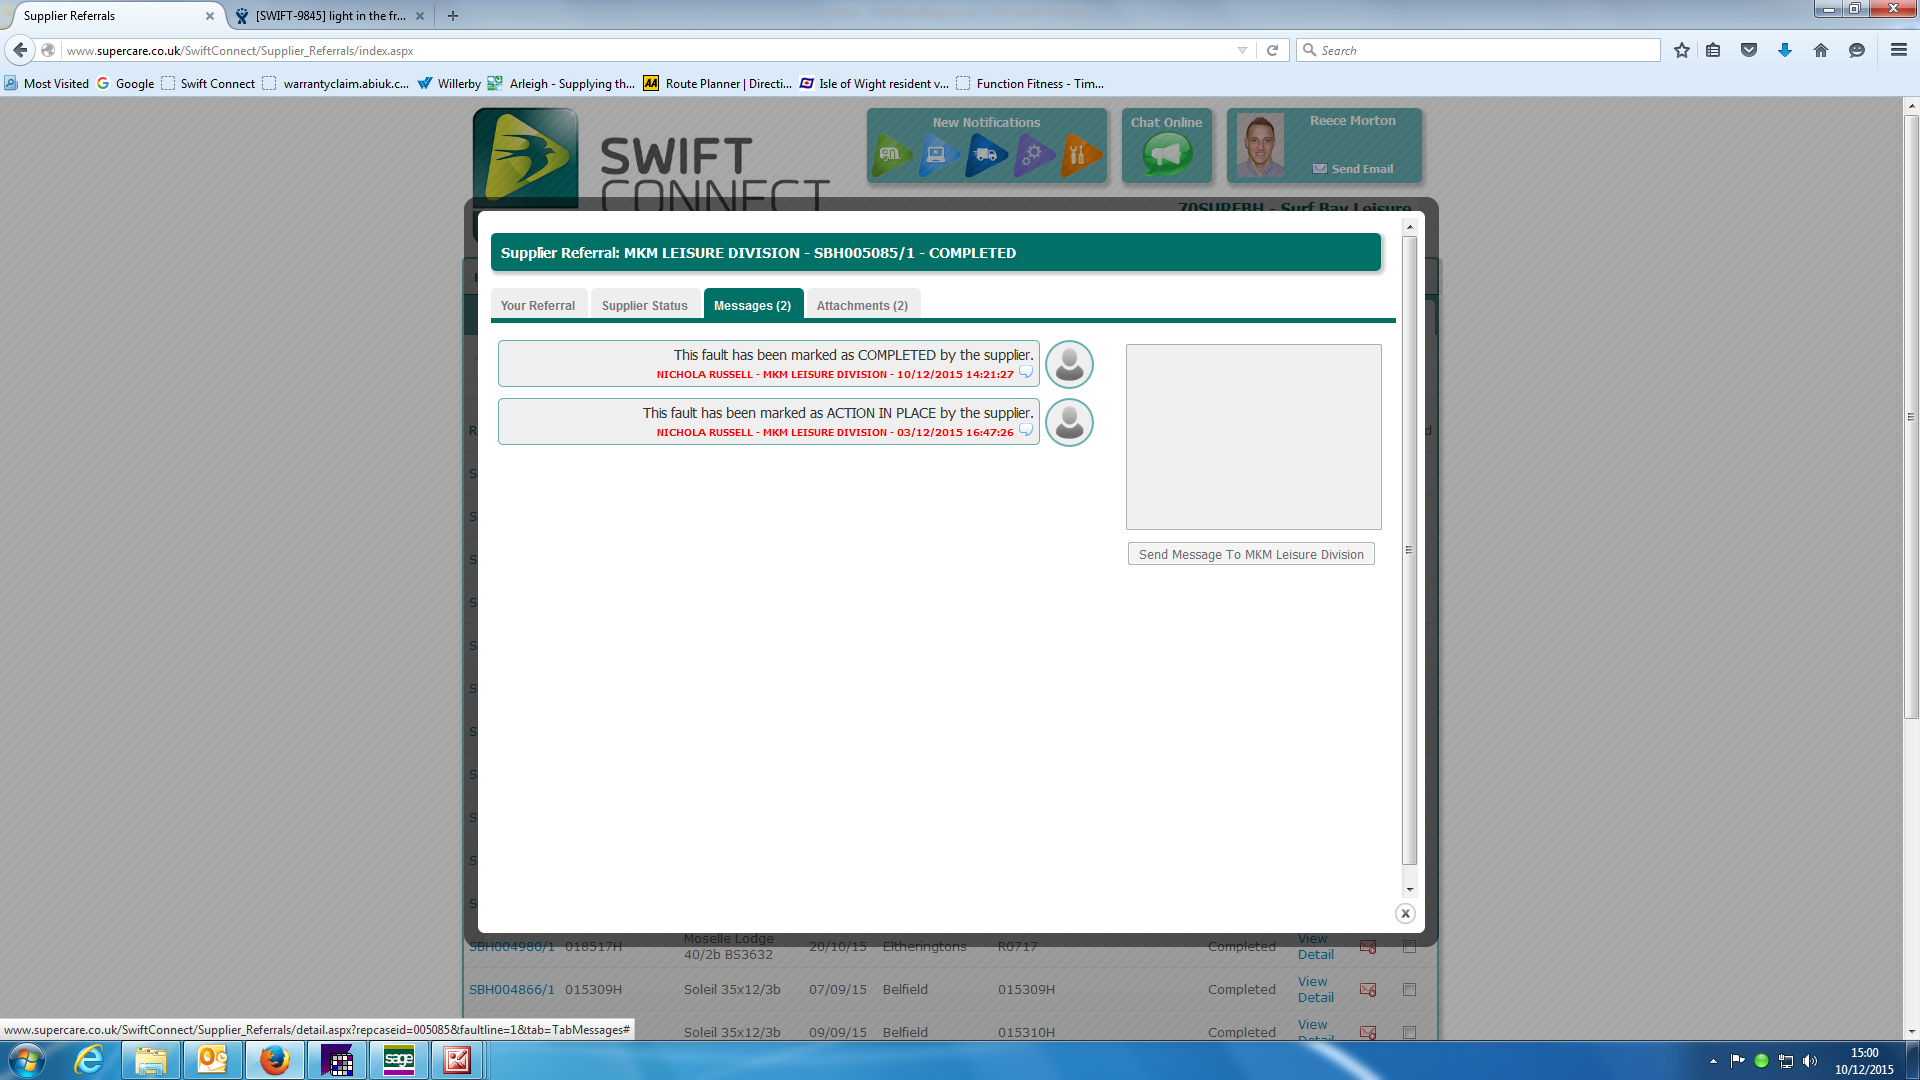Click user avatar beside COMPLETED message
This screenshot has width=1920, height=1080.
click(1069, 364)
